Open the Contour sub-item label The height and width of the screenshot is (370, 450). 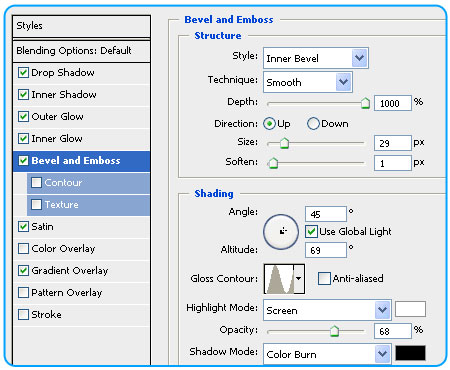[63, 182]
